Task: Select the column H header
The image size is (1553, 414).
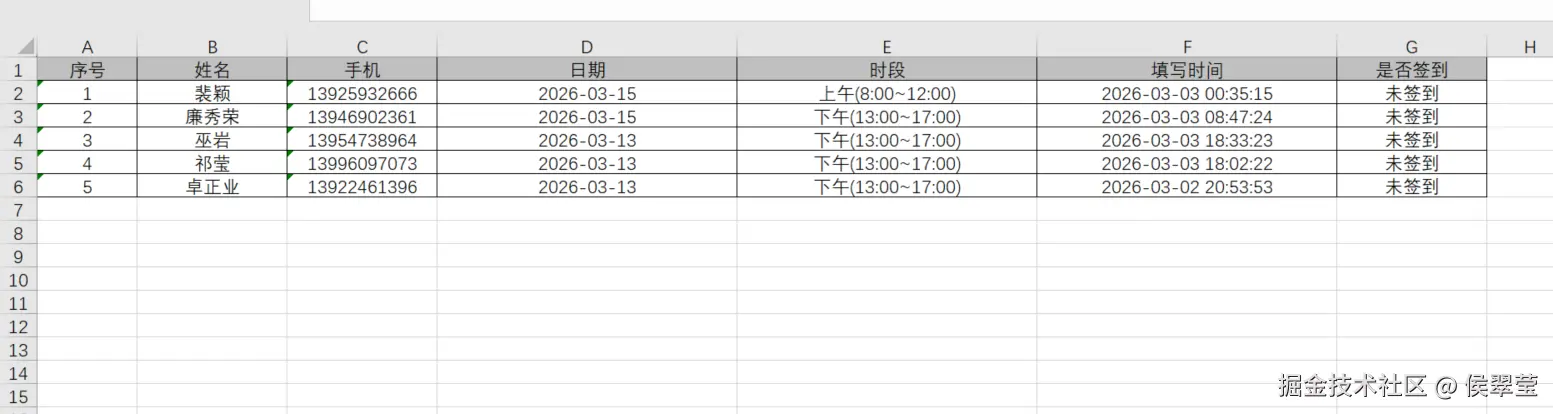Action: coord(1530,47)
